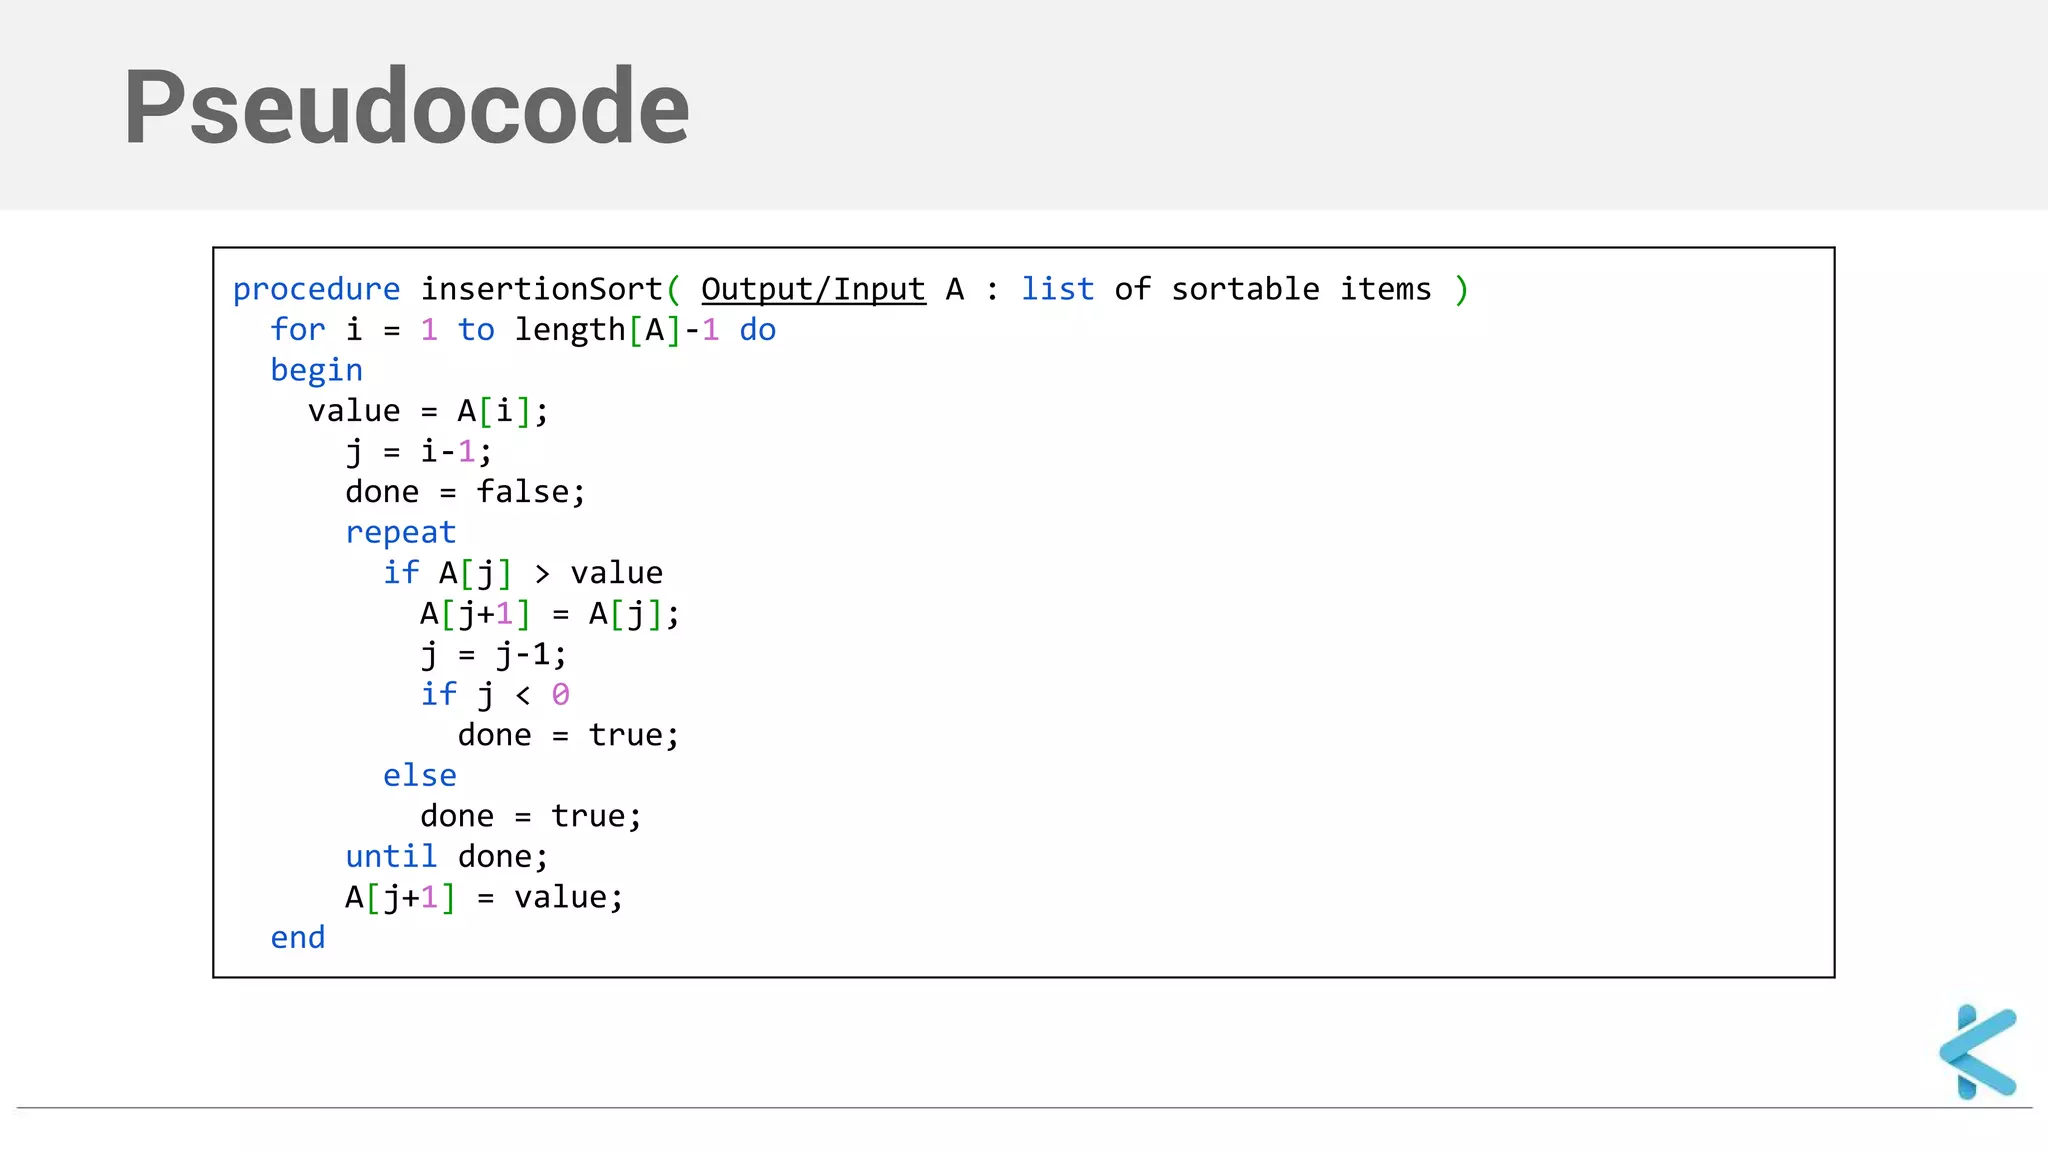The height and width of the screenshot is (1152, 2048).
Task: Click the 'begin' keyword
Action: pos(316,370)
